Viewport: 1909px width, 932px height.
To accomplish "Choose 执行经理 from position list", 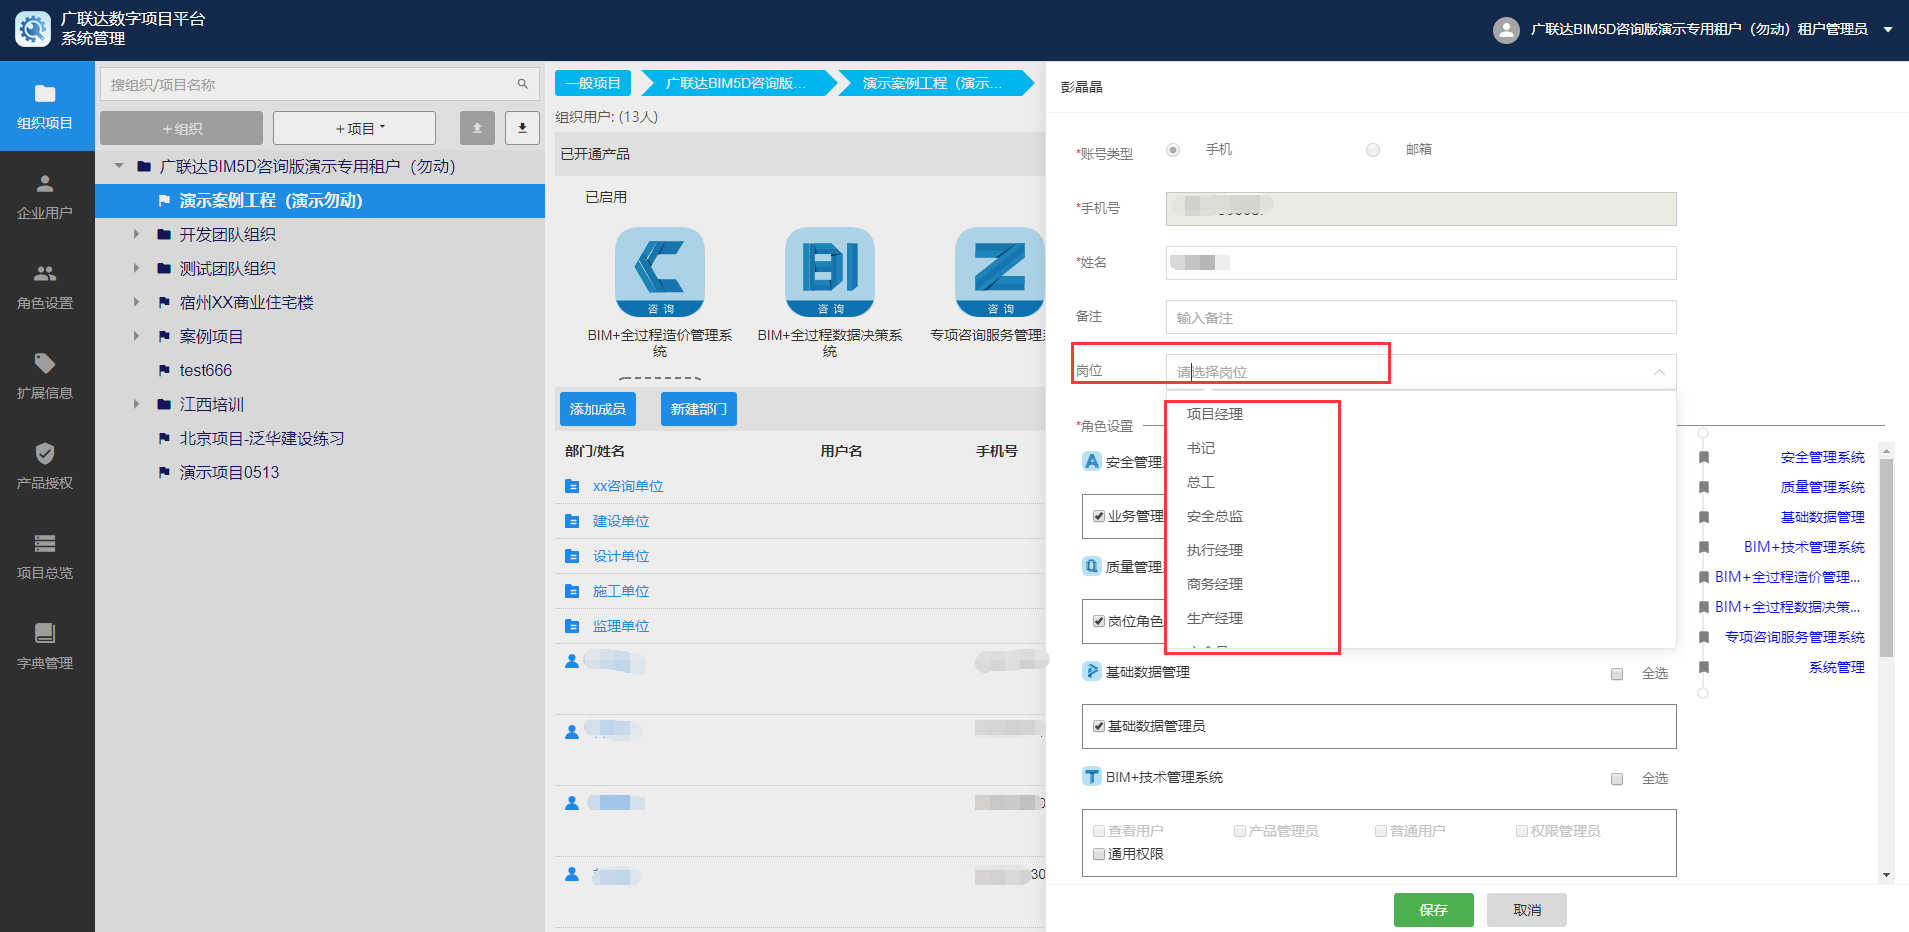I will 1215,550.
